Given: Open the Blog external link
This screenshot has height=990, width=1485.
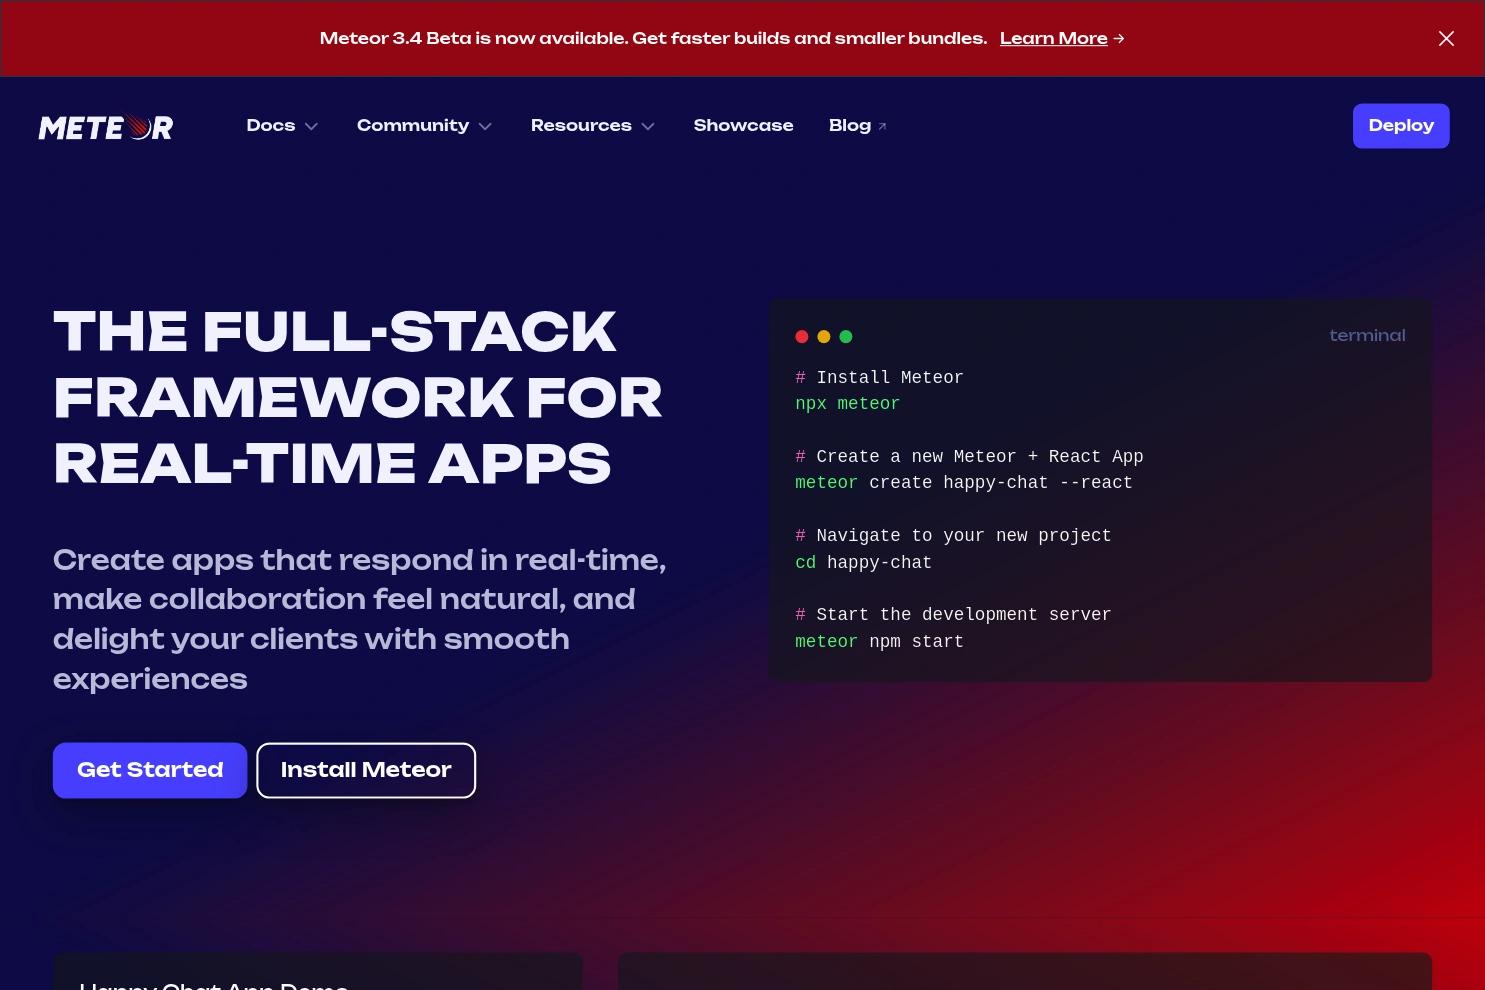Looking at the screenshot, I should (858, 126).
